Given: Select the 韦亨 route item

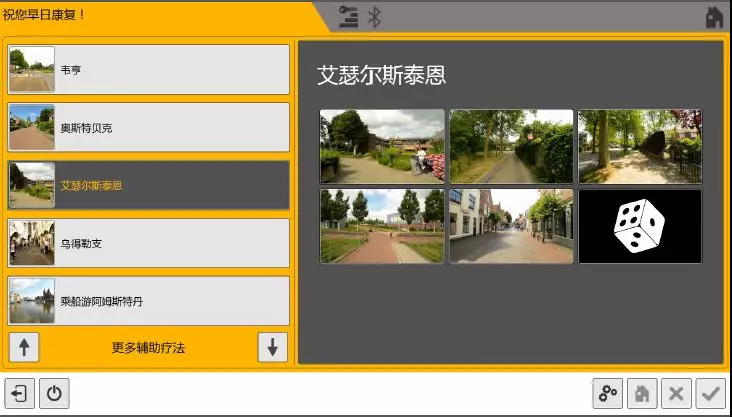Looking at the screenshot, I should 148,70.
